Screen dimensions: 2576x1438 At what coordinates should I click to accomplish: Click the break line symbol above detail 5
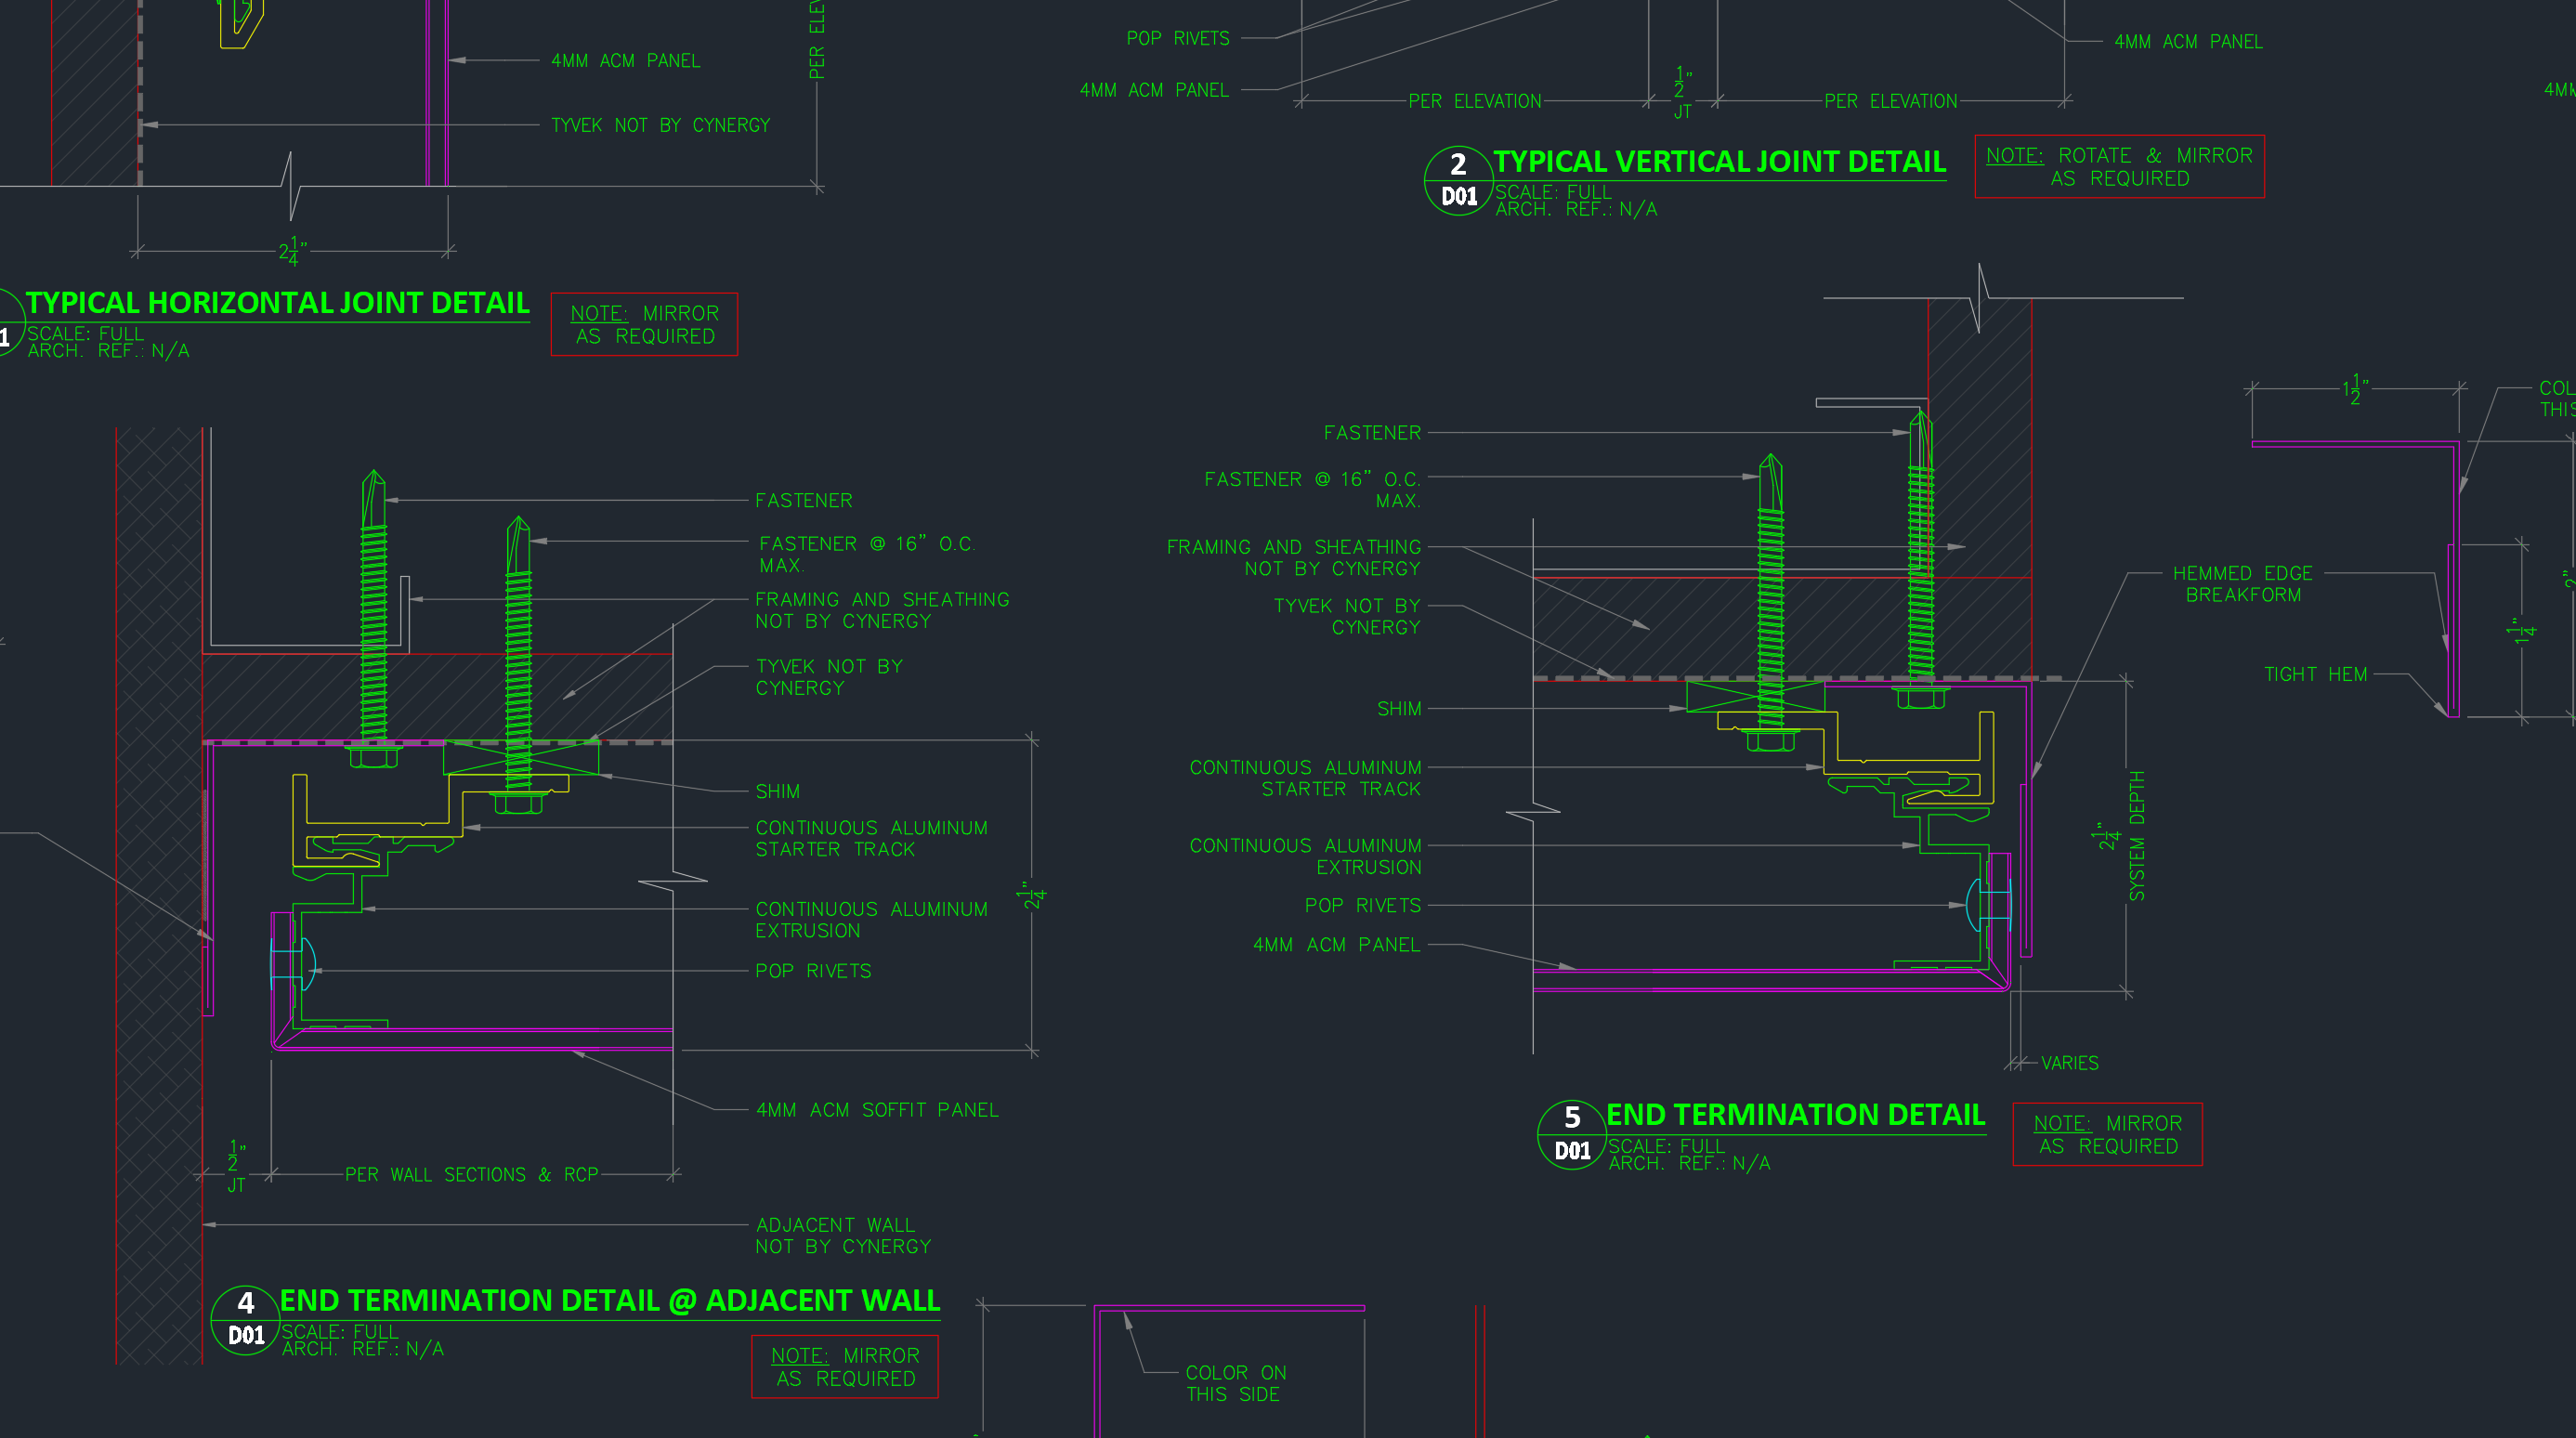coord(1979,297)
